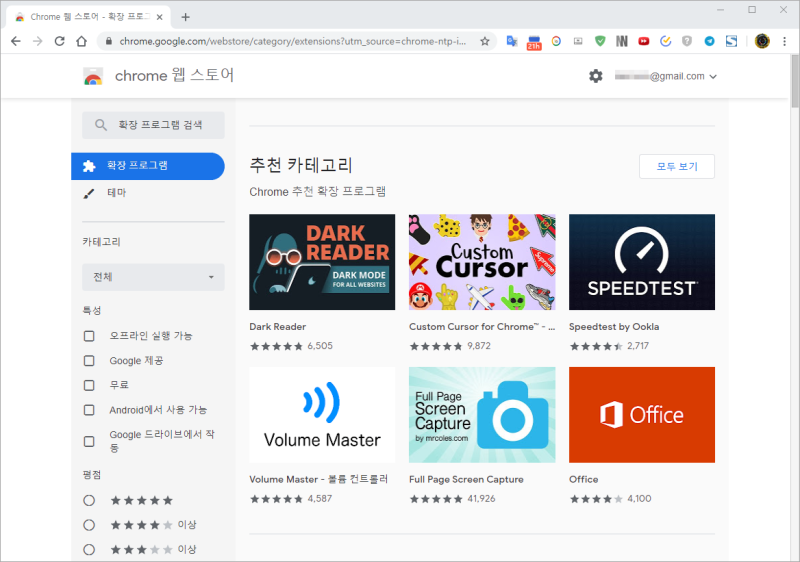Check the Google 드라이브에서 작동 checkbox
Screen dimensions: 800x562
click(x=89, y=442)
